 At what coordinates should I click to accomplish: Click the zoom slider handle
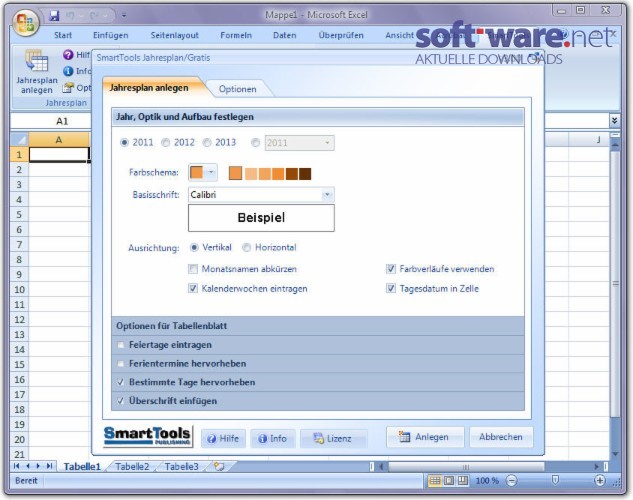[x=555, y=480]
